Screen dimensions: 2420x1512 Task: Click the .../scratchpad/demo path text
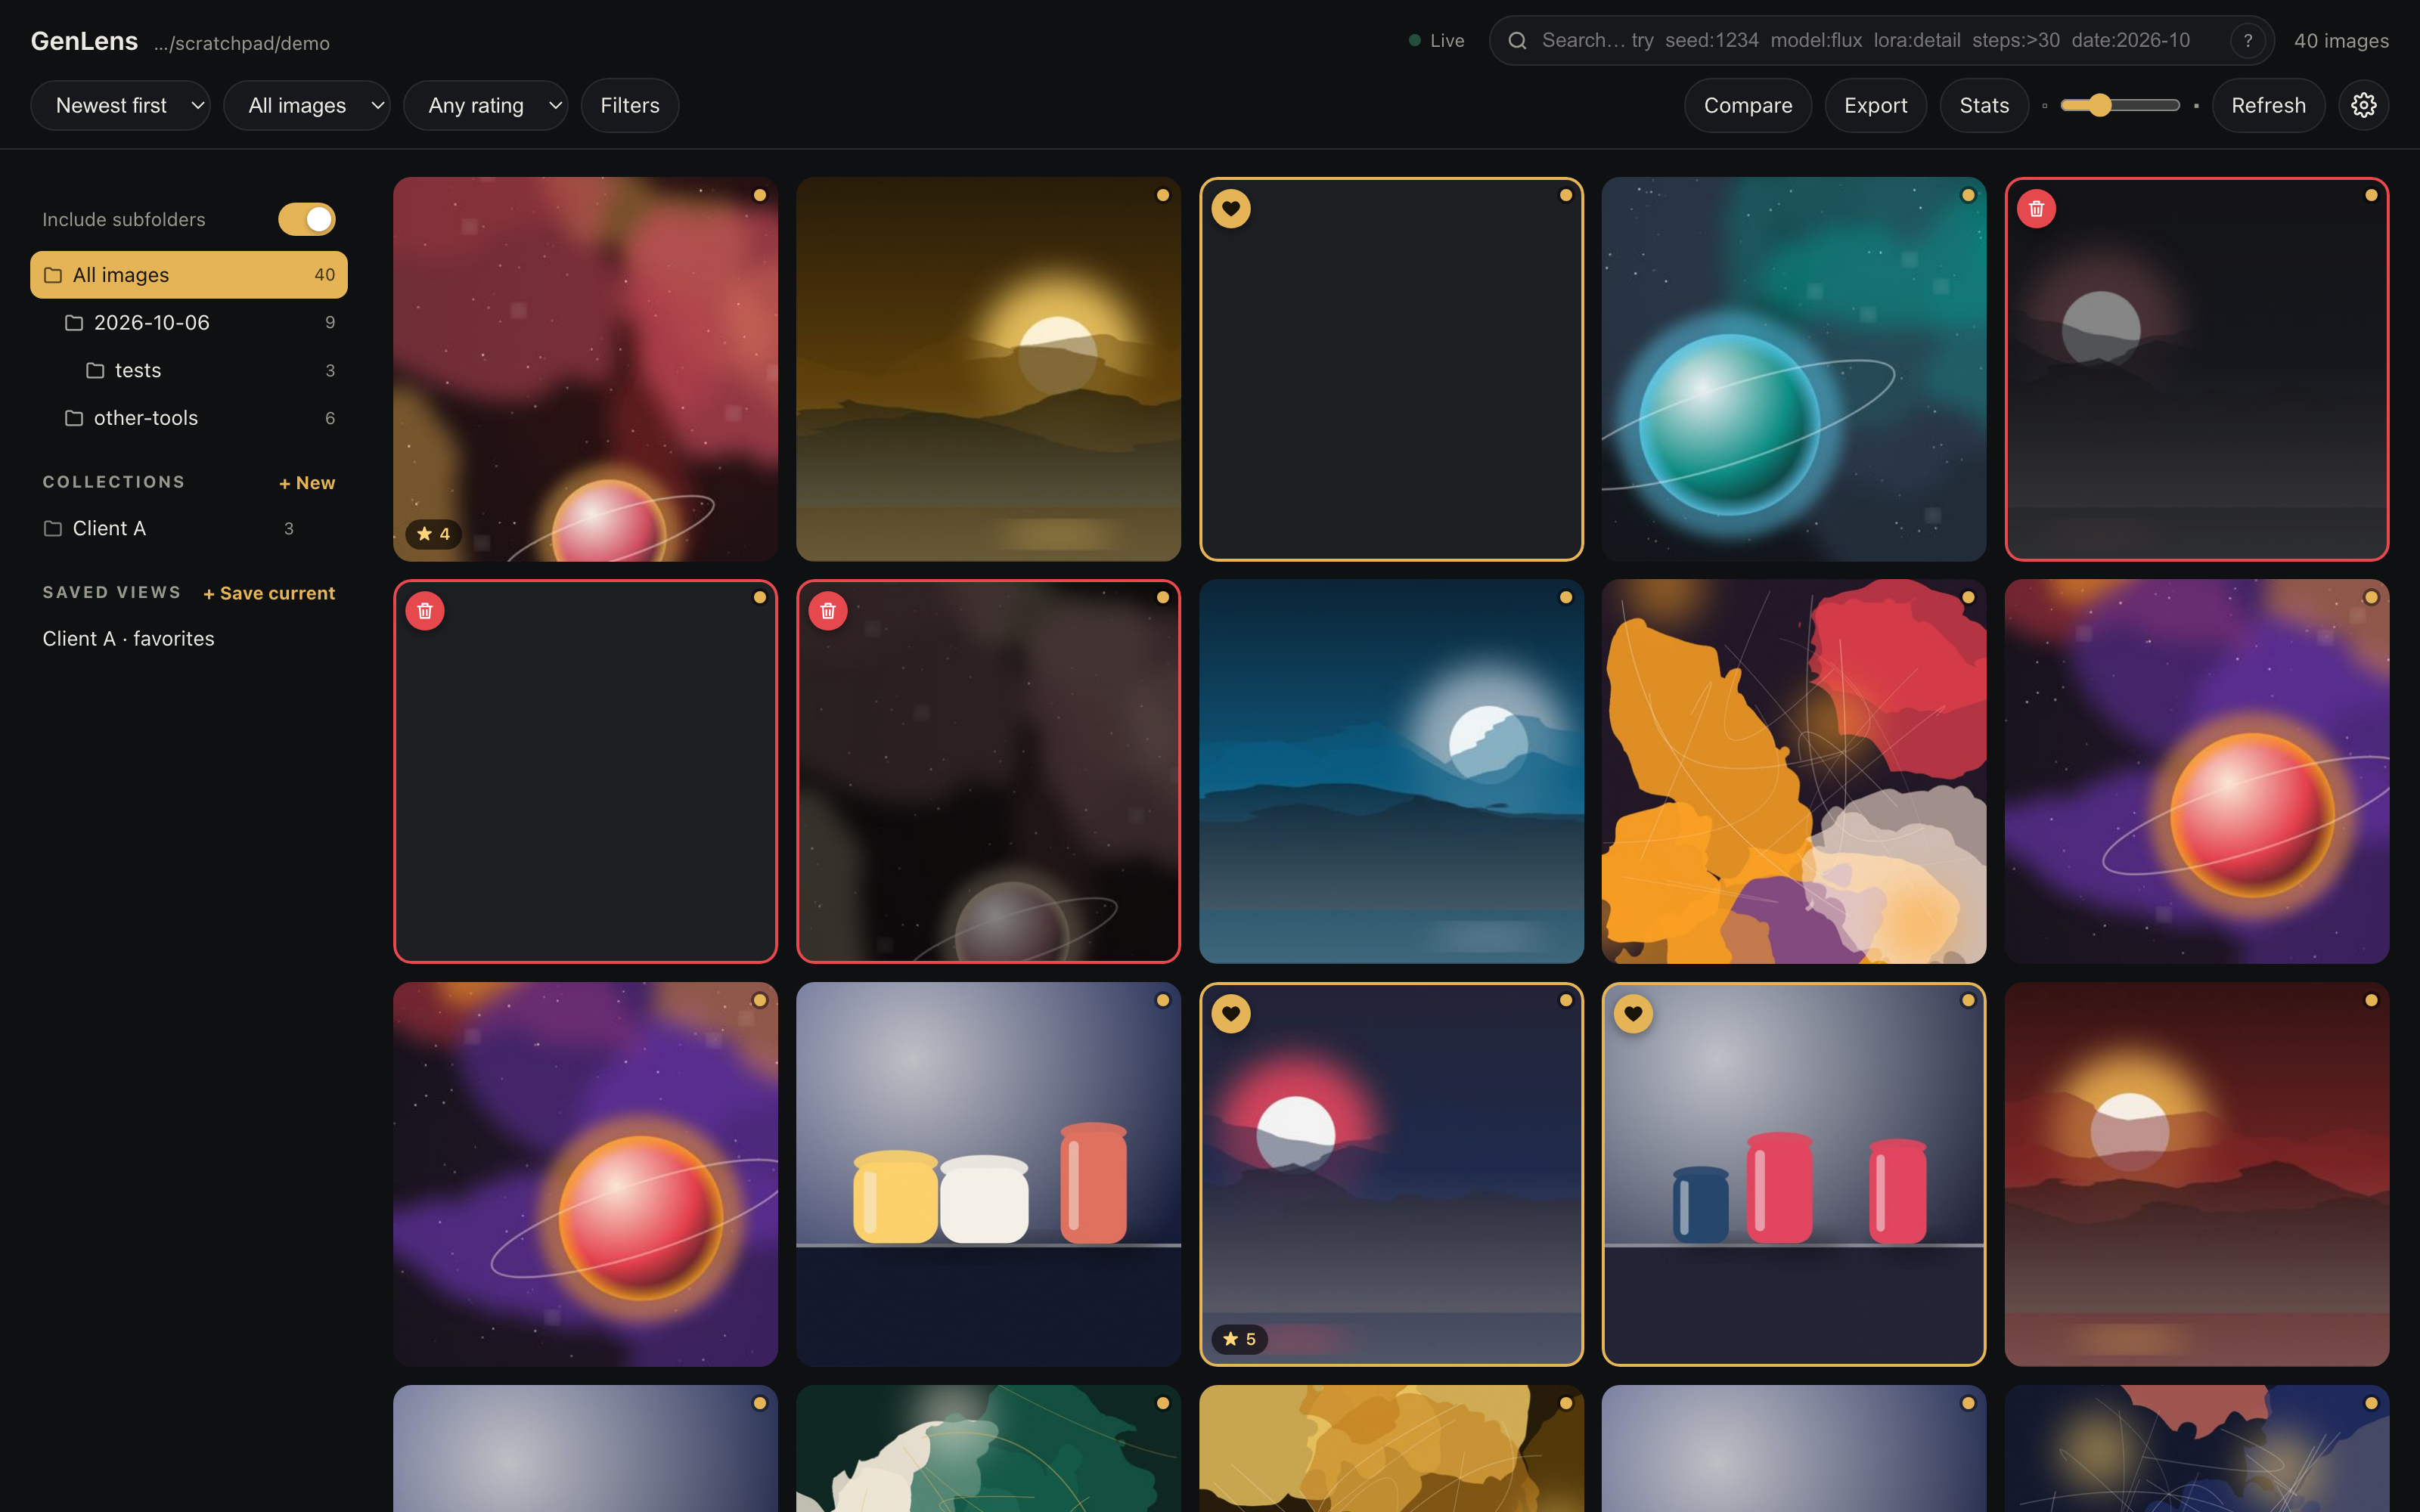click(x=242, y=43)
